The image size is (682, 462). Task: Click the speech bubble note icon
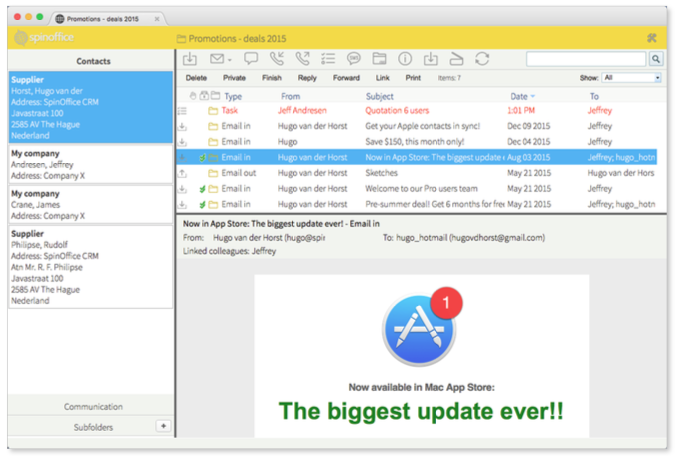click(x=251, y=58)
